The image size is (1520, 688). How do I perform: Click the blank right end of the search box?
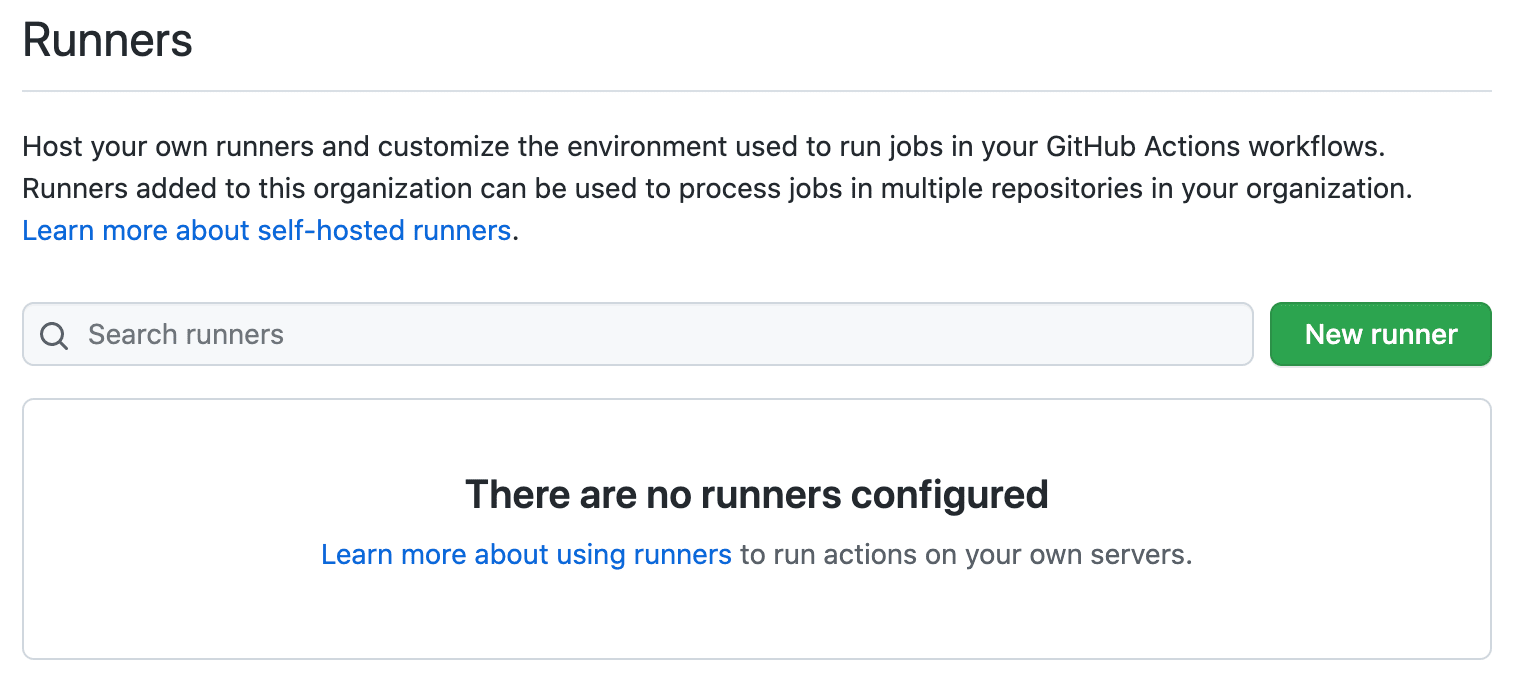1100,334
